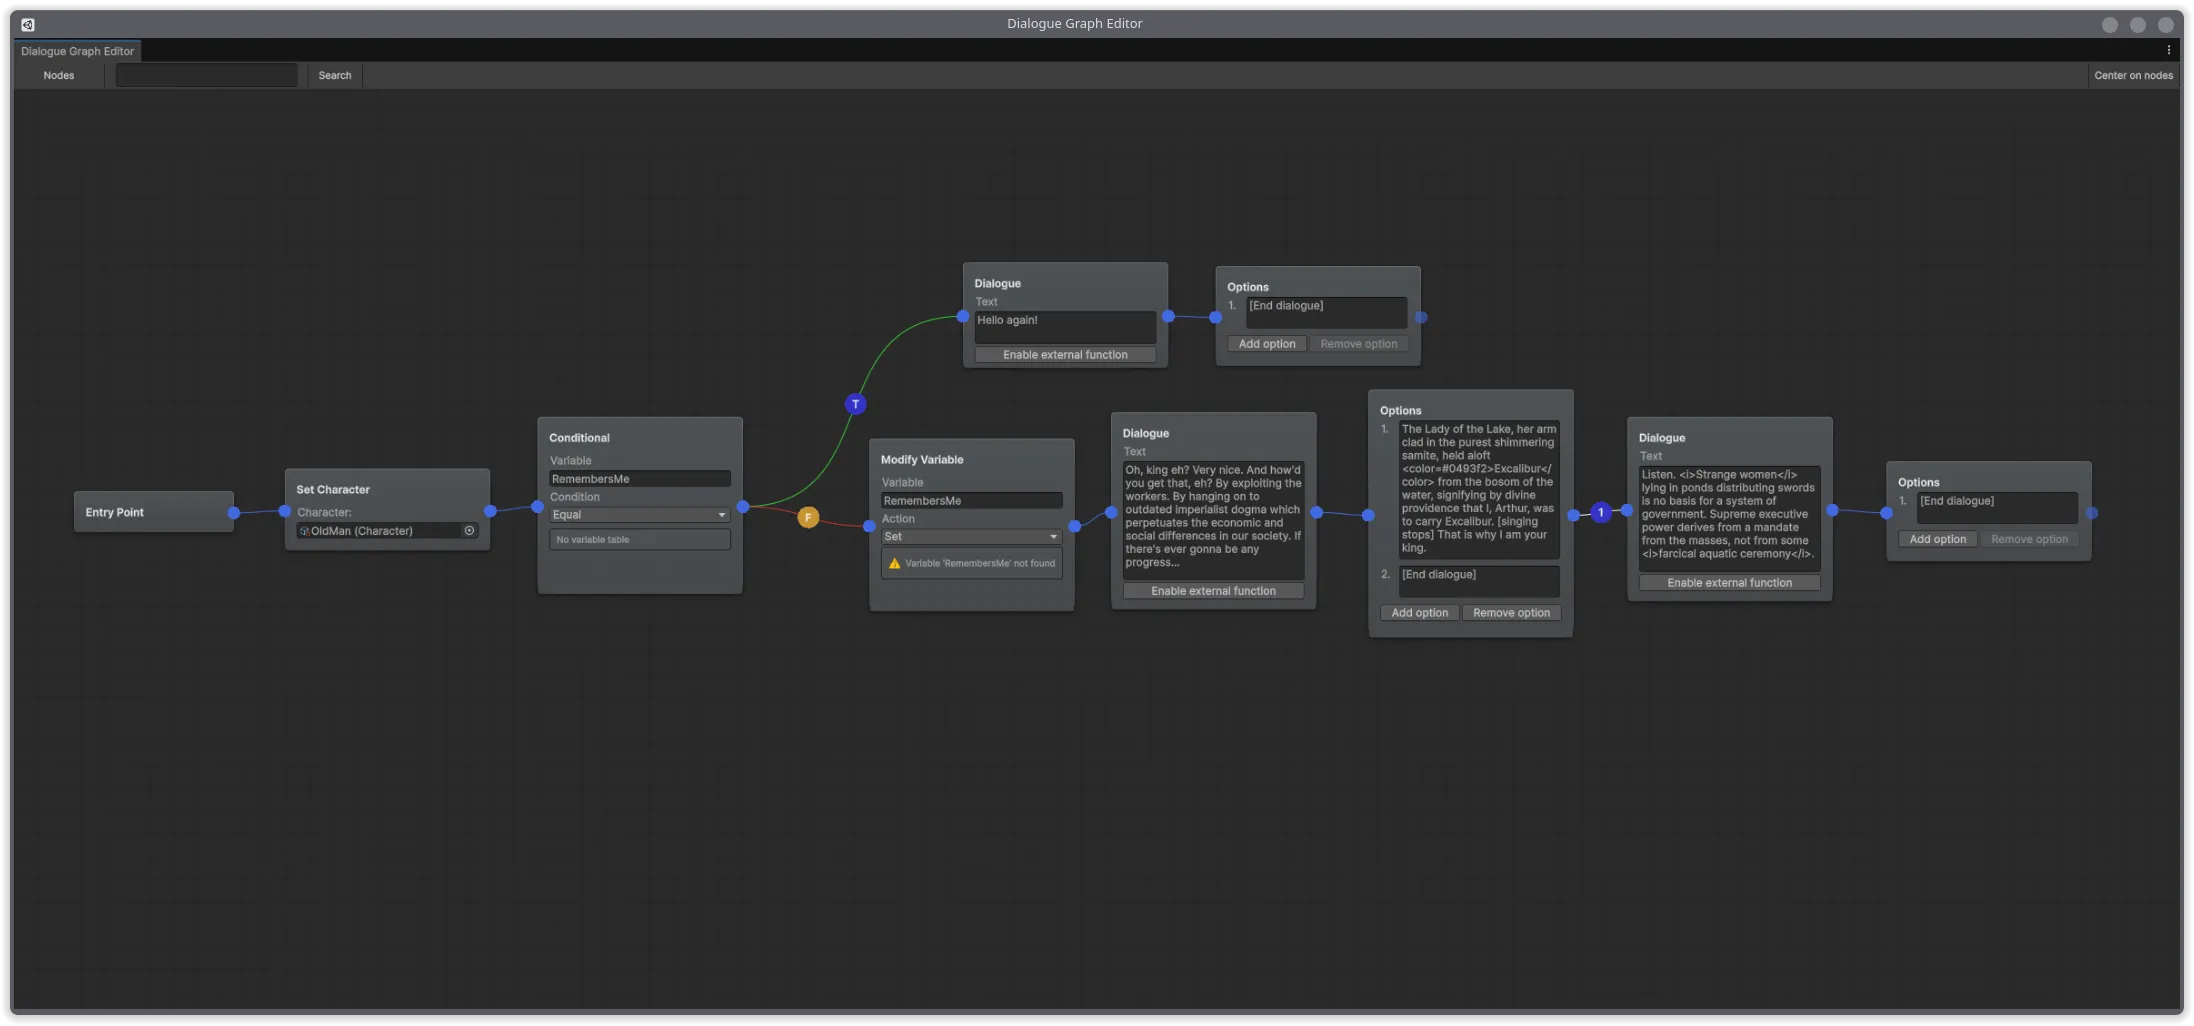Click End dialogue field in top Options node
The width and height of the screenshot is (2194, 1026).
click(x=1326, y=312)
